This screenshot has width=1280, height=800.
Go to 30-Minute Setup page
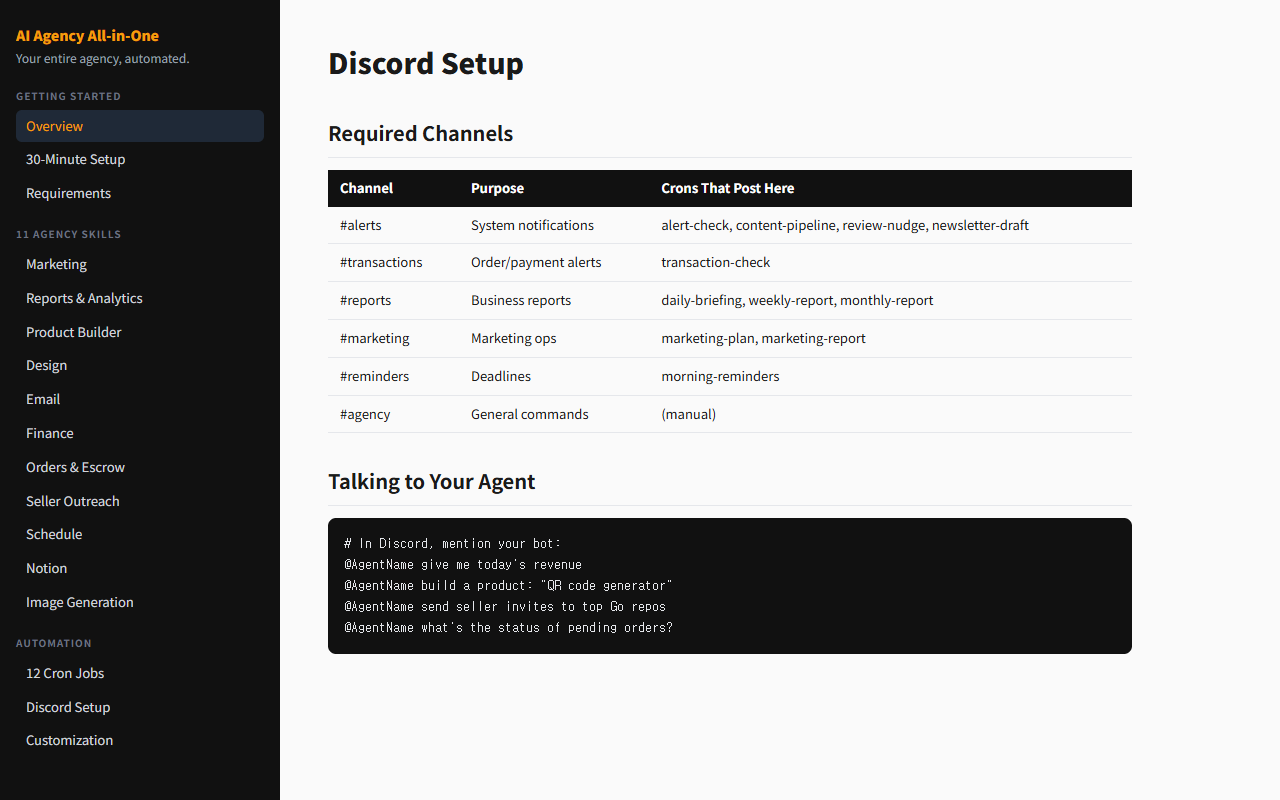pyautogui.click(x=76, y=160)
